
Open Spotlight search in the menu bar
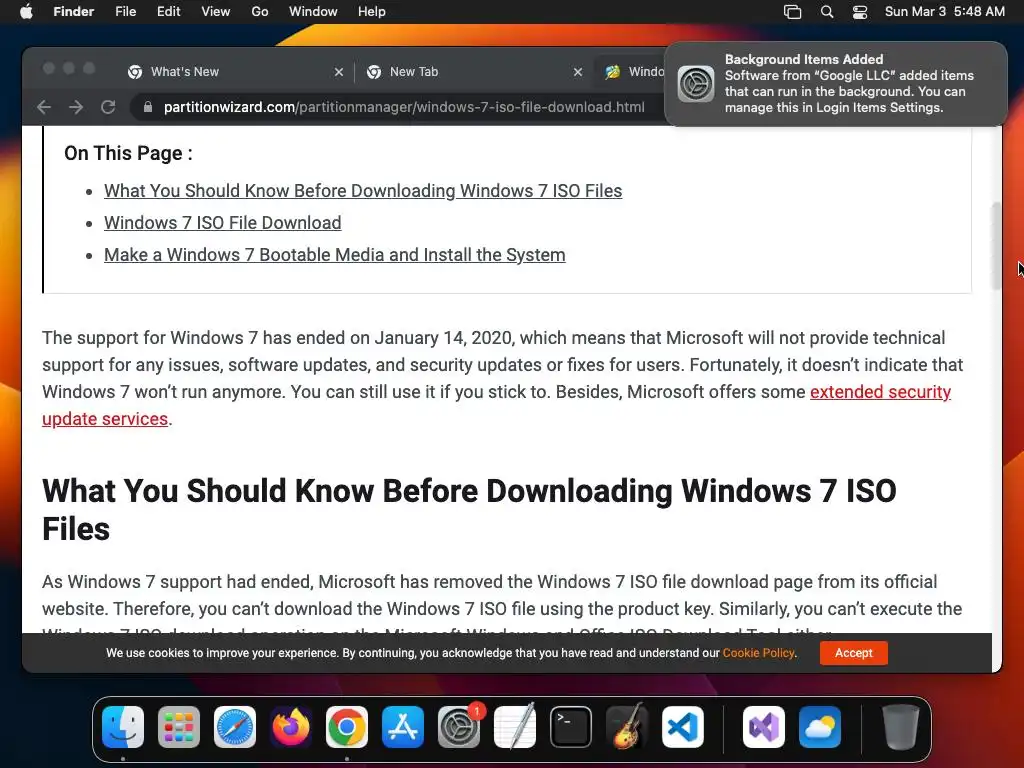click(827, 12)
